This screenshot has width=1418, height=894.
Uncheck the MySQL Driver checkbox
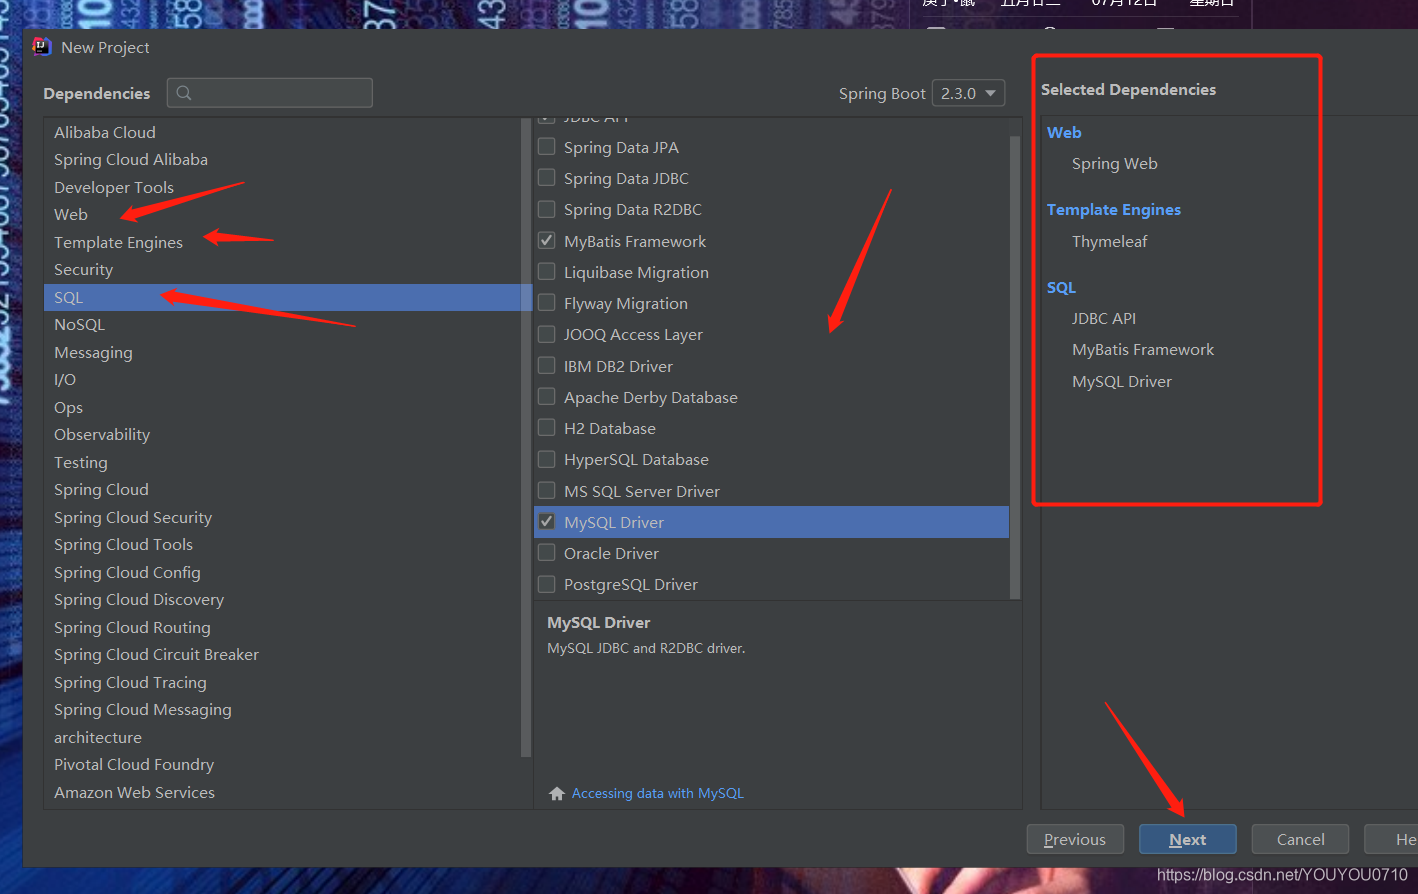click(x=547, y=522)
